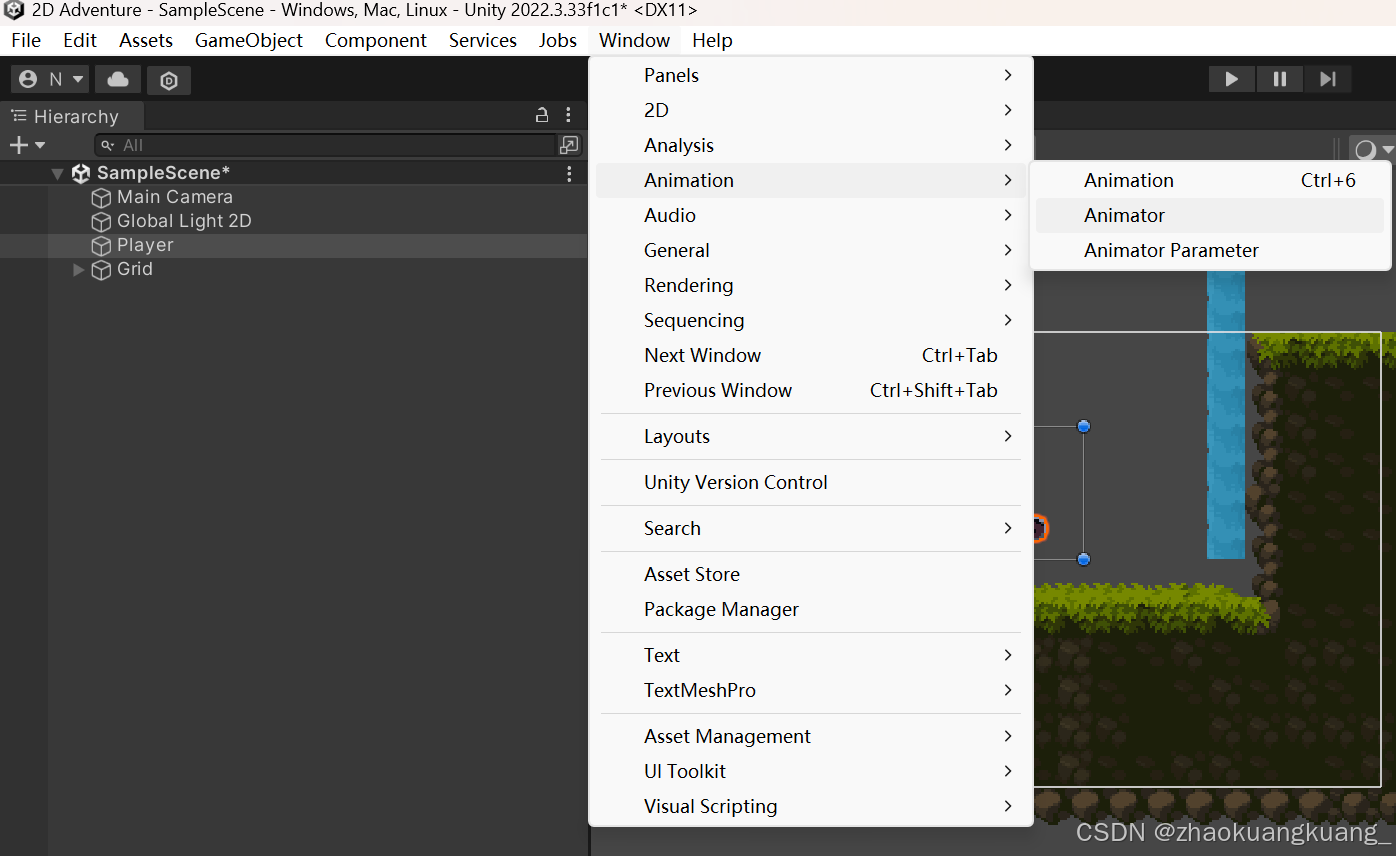Click the top blue collider handle in Scene

(x=1083, y=426)
